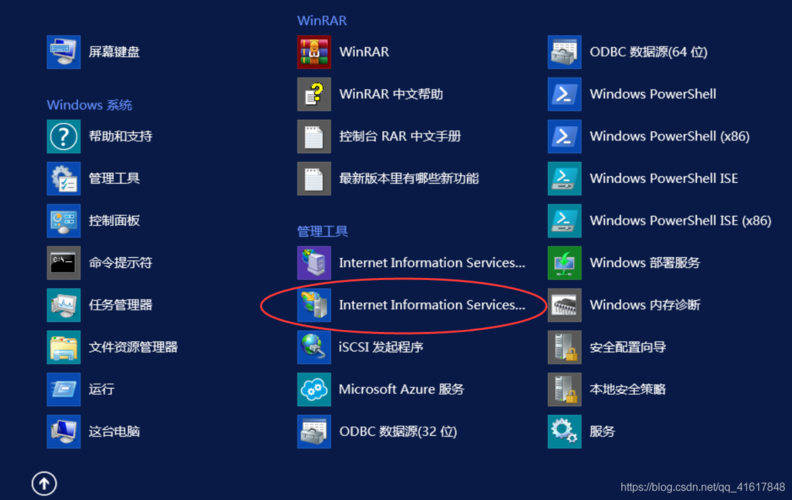The width and height of the screenshot is (792, 500).
Task: Open the 控制面板 icon
Action: [x=64, y=221]
